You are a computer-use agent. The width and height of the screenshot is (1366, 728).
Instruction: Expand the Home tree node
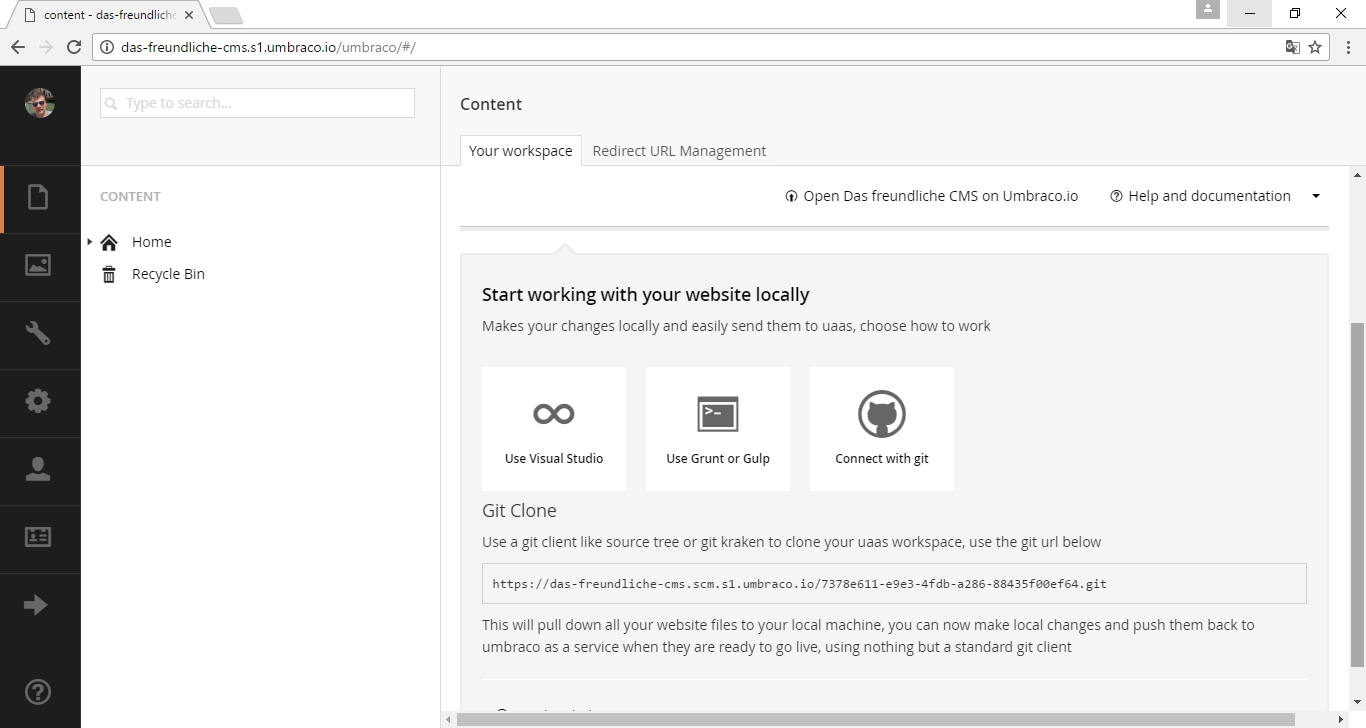[x=90, y=242]
